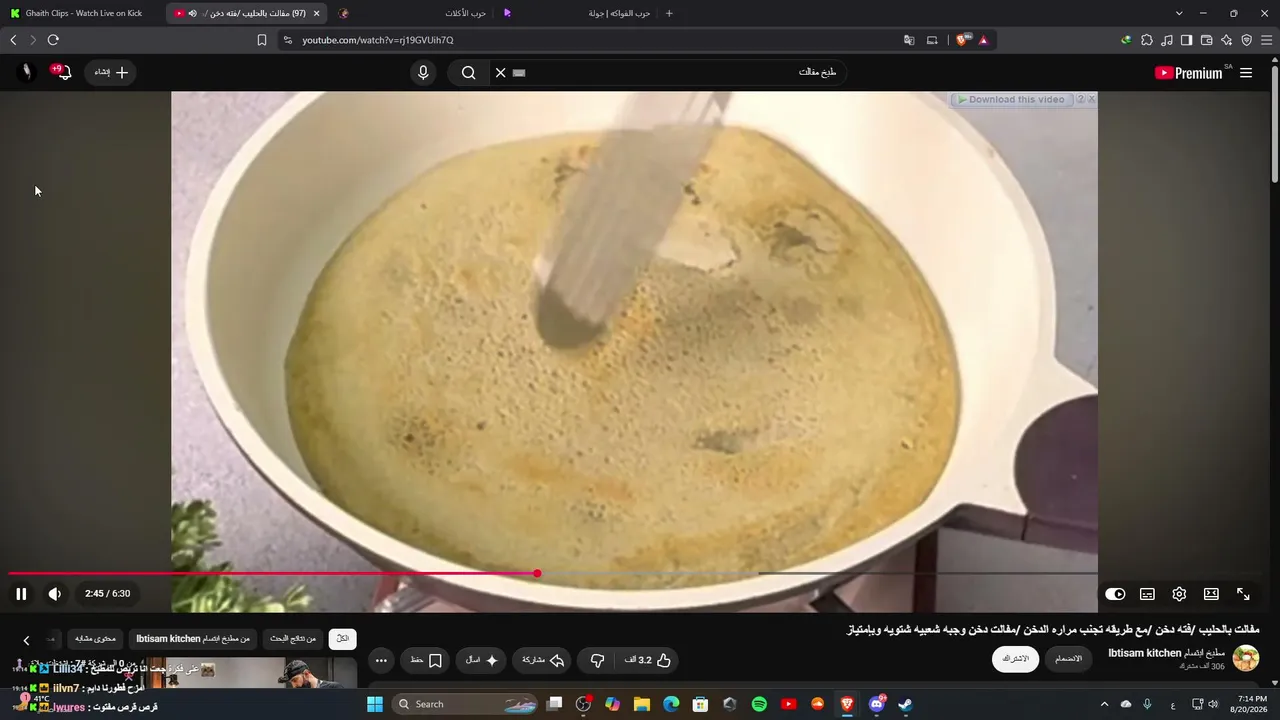The width and height of the screenshot is (1280, 720).
Task: Open the Ask AI sparkle button
Action: tap(482, 660)
